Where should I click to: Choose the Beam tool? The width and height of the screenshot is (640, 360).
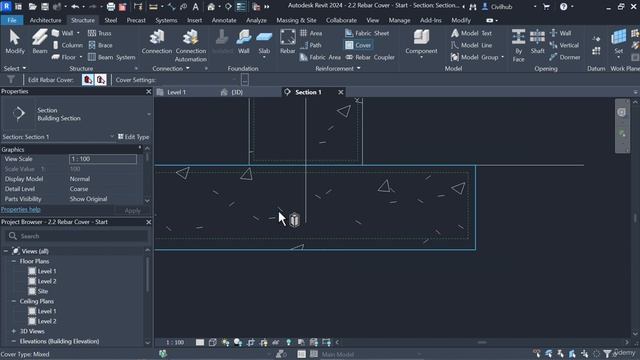coord(40,42)
